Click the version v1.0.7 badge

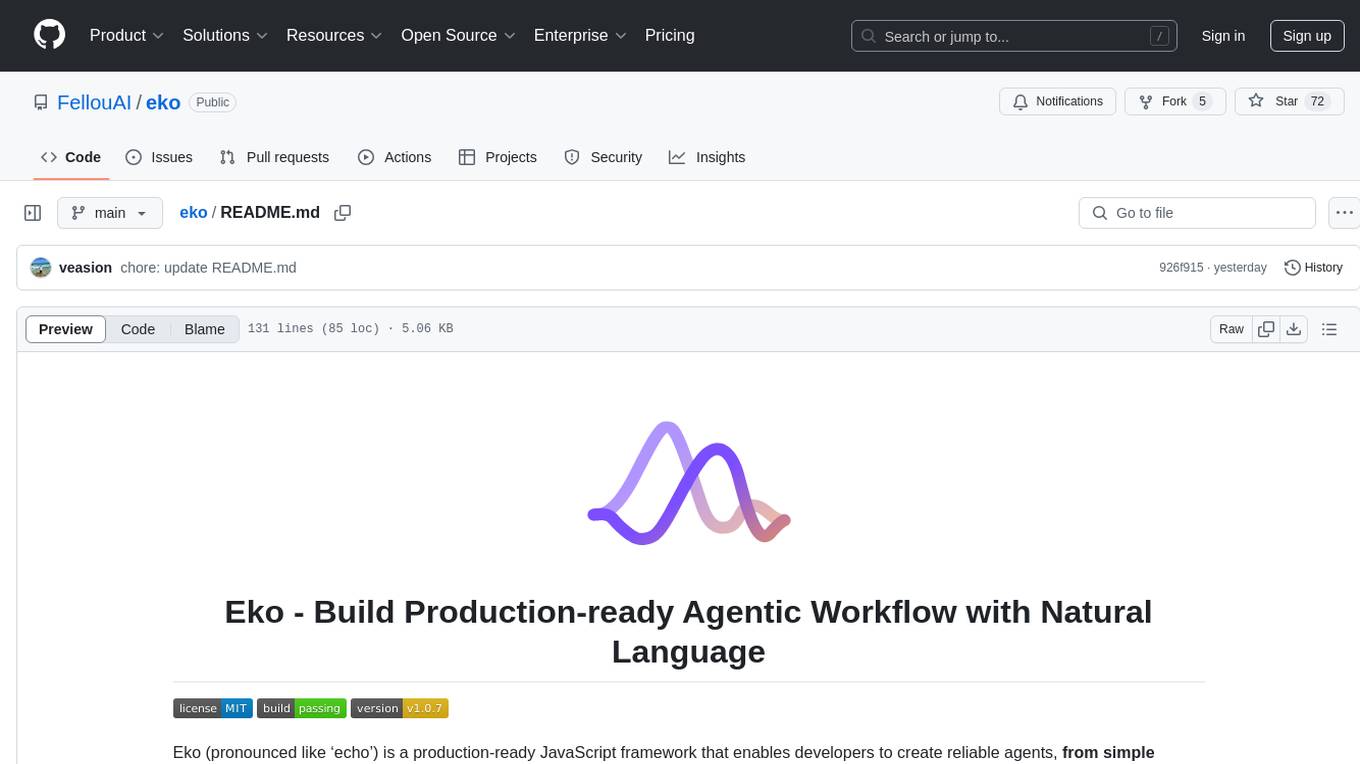point(399,708)
